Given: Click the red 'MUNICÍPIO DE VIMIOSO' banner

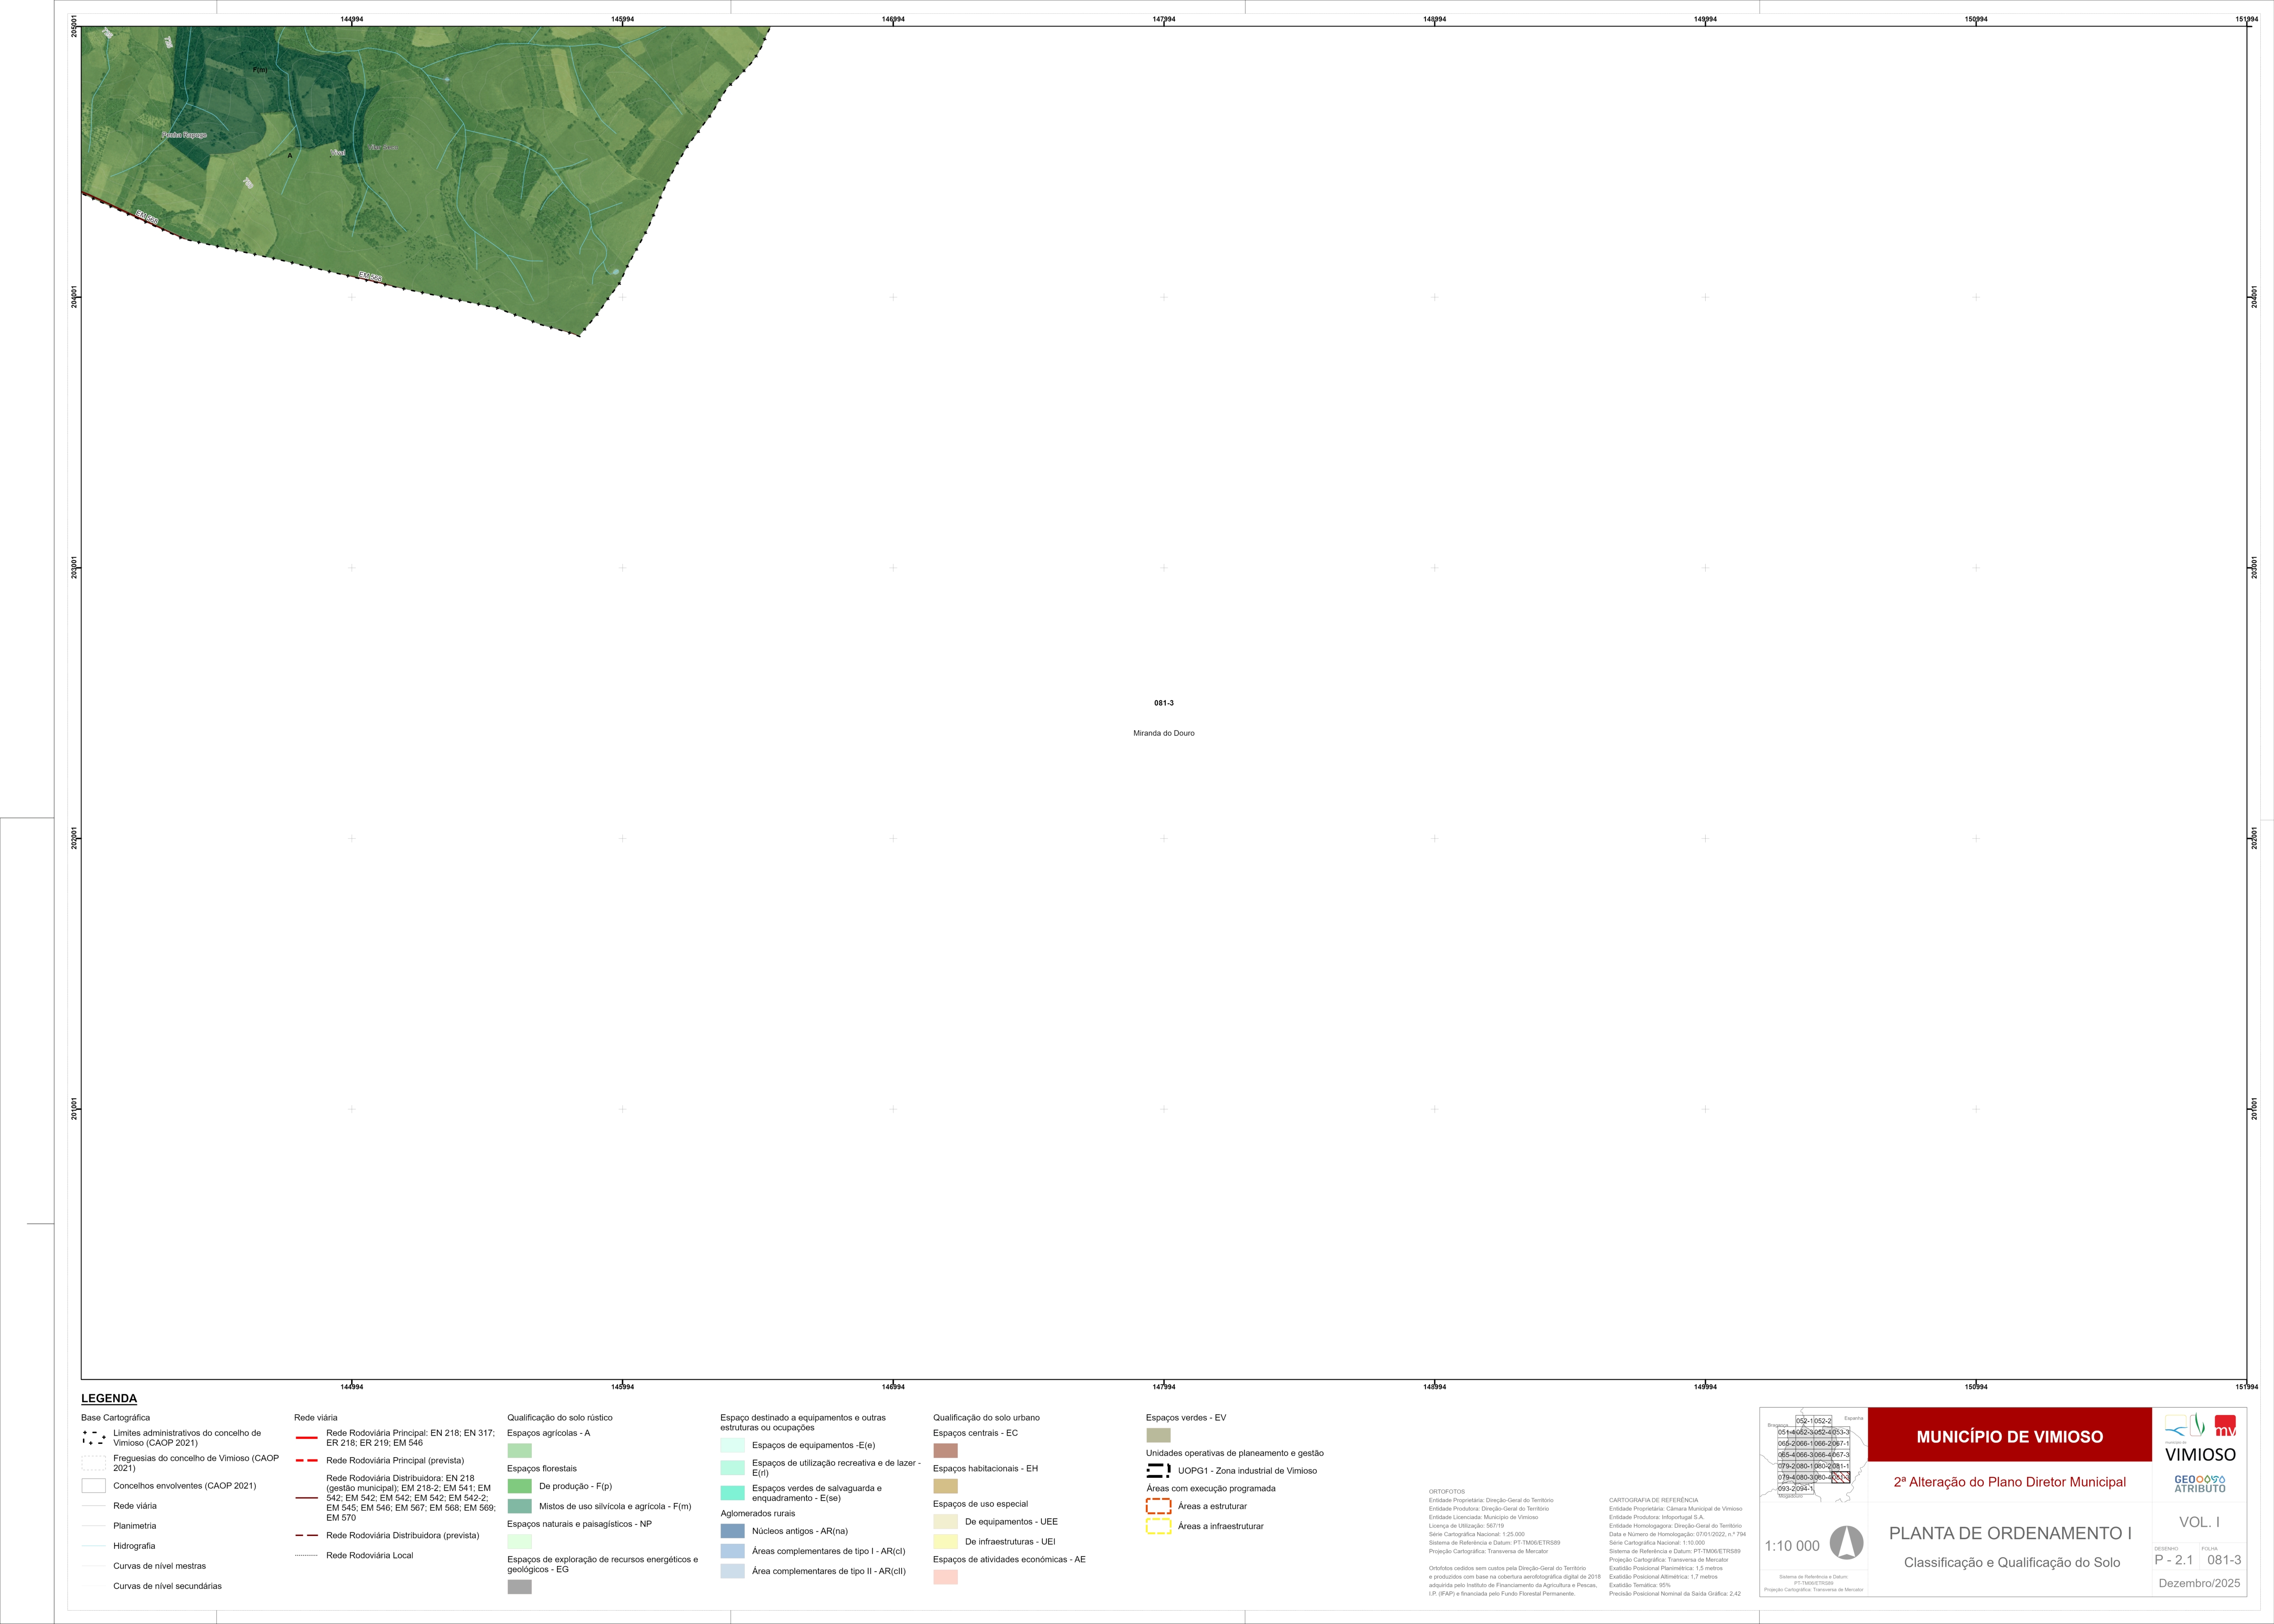Looking at the screenshot, I should [2009, 1436].
